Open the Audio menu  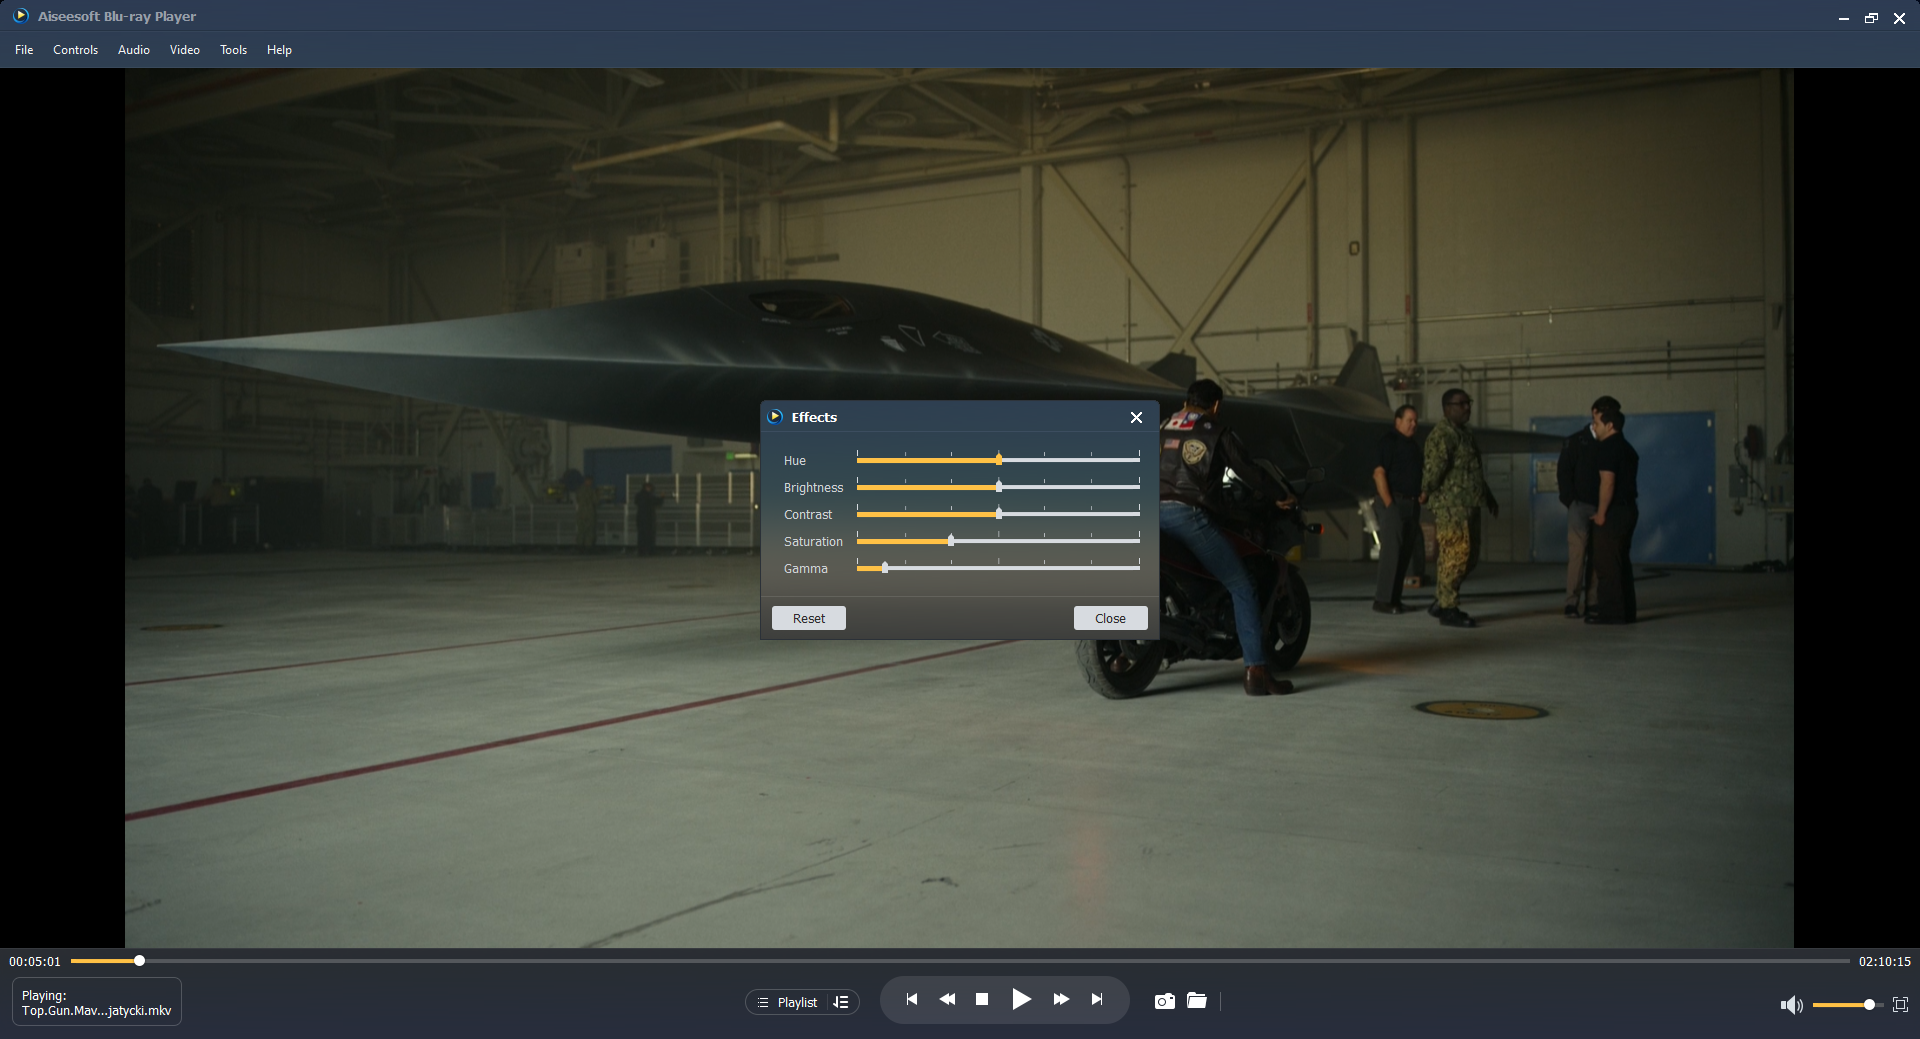(x=134, y=50)
